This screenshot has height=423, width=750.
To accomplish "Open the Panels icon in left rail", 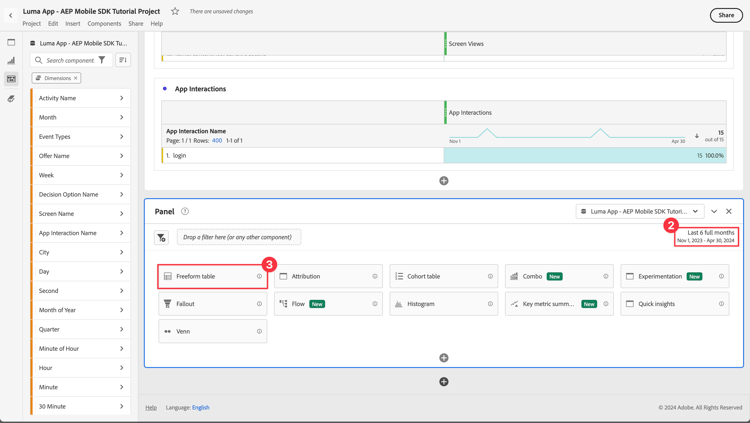I will click(x=11, y=42).
